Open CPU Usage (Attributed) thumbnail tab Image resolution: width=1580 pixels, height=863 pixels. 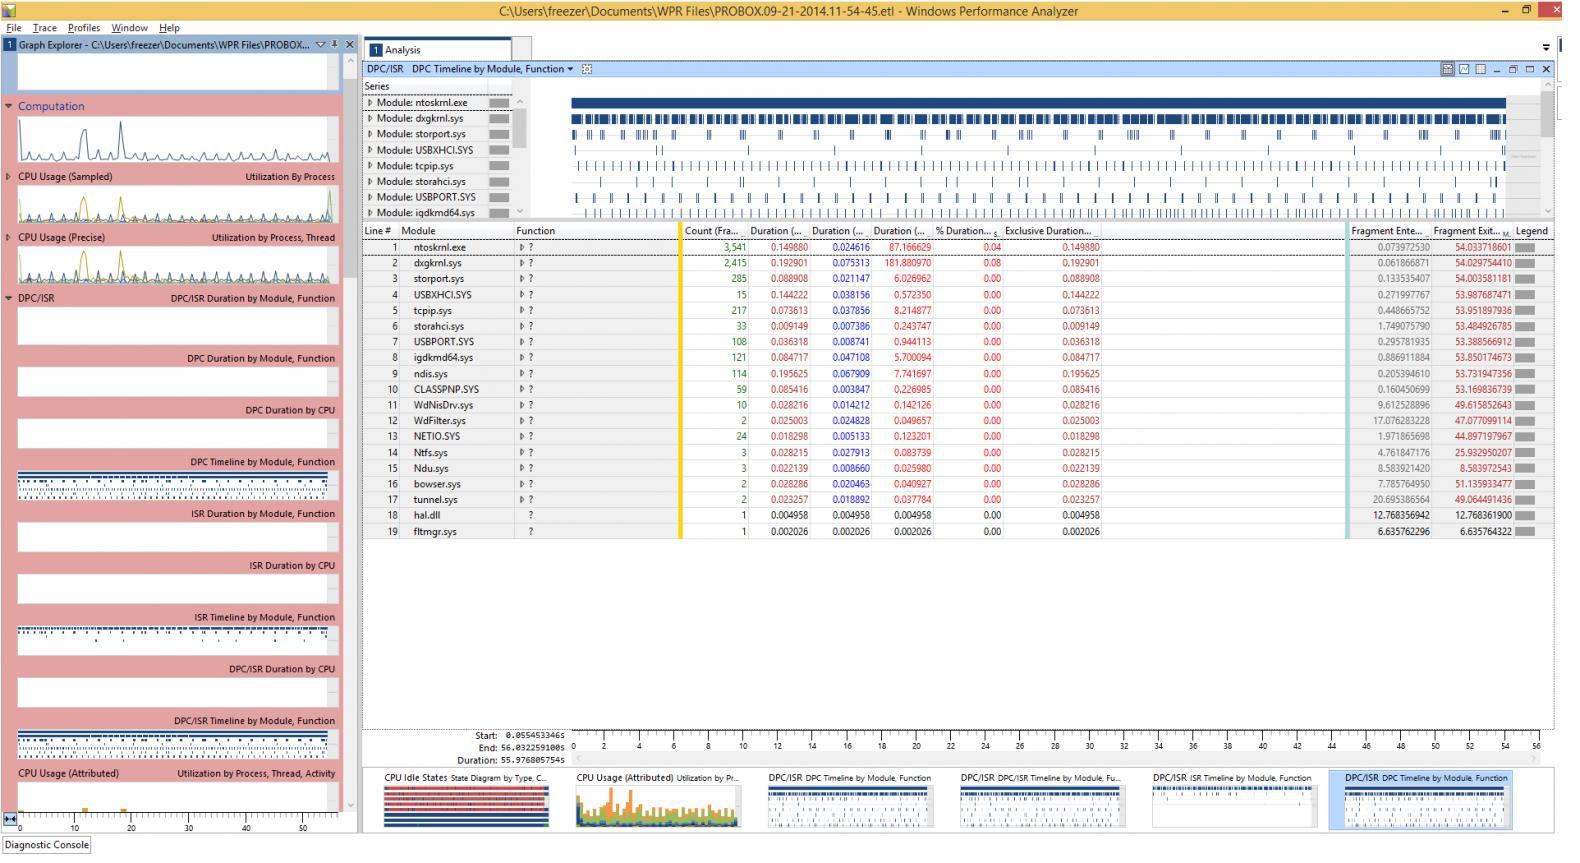click(x=658, y=799)
